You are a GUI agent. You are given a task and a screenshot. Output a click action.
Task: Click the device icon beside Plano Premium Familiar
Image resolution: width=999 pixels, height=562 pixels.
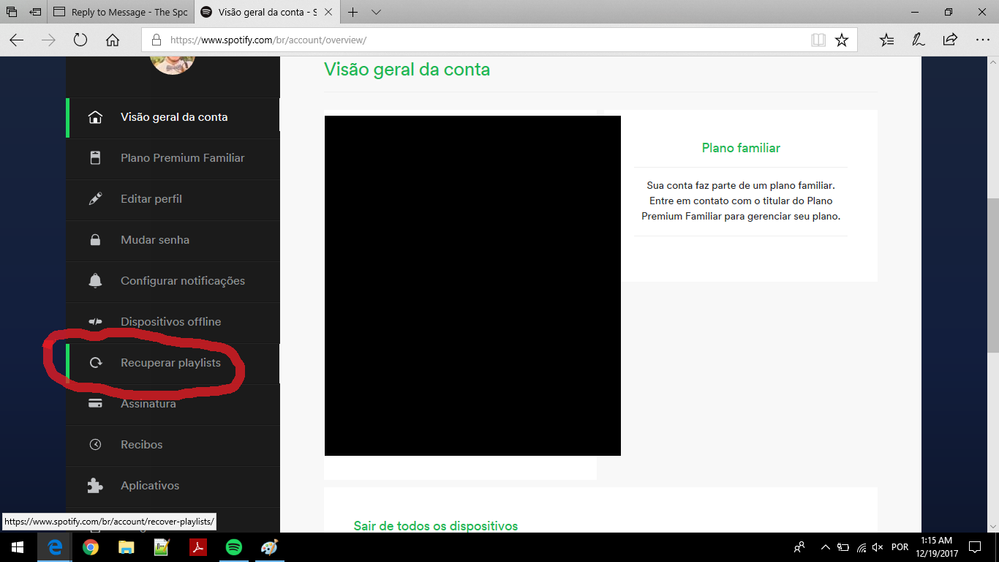tap(95, 158)
